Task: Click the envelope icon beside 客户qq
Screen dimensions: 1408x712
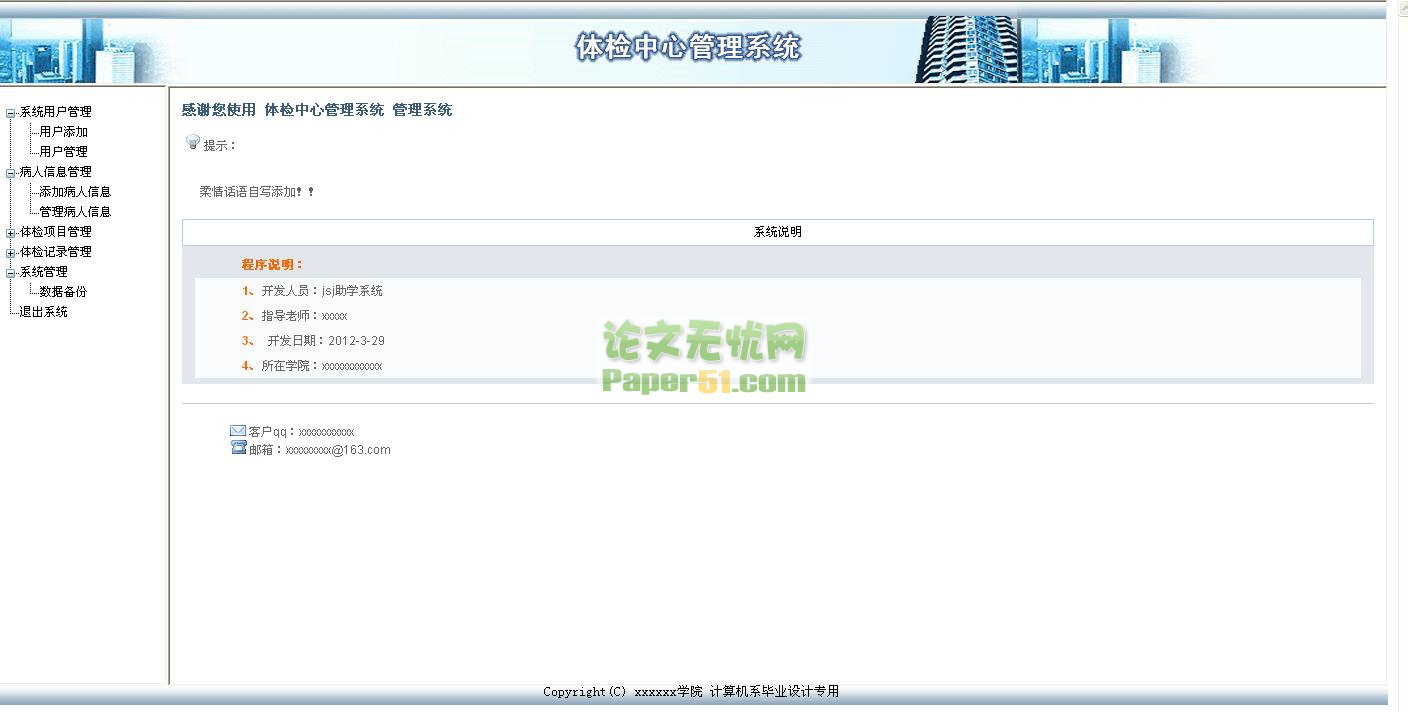Action: click(238, 431)
